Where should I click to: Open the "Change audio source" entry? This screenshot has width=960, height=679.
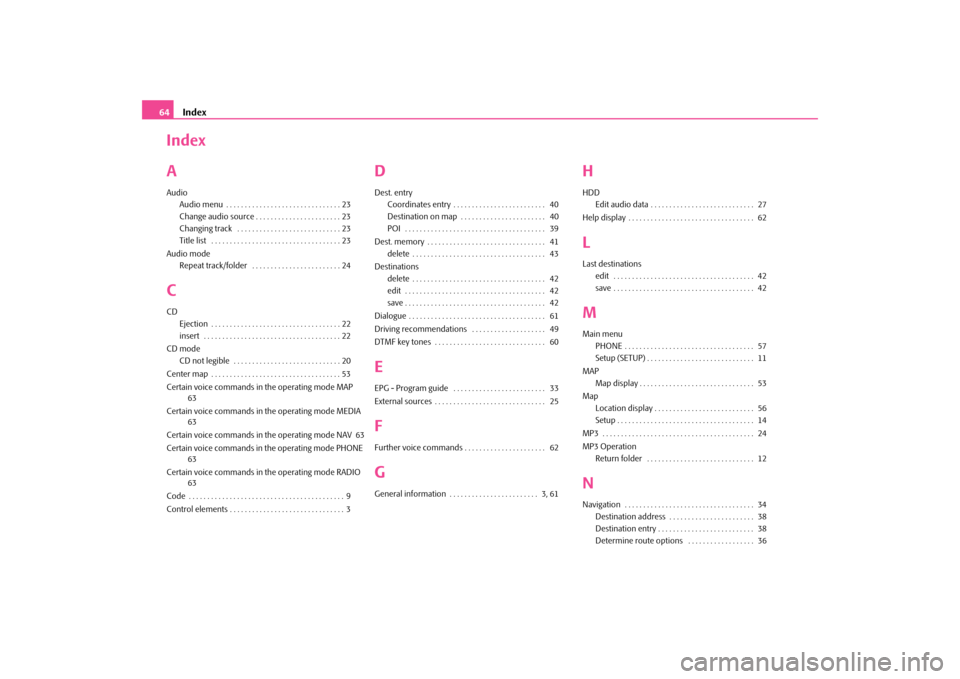point(216,217)
